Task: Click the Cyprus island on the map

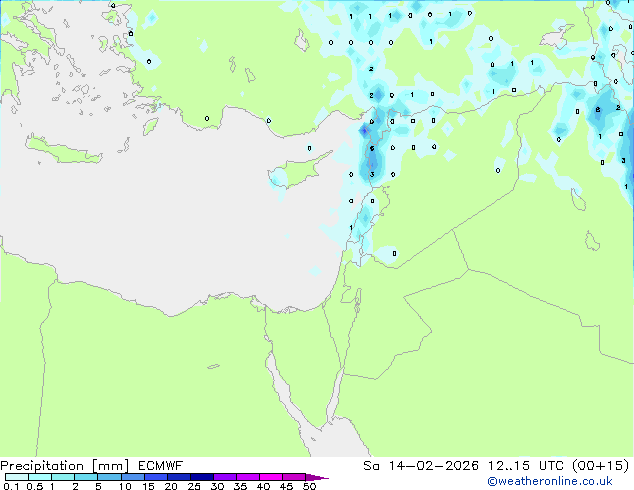Action: pos(298,171)
